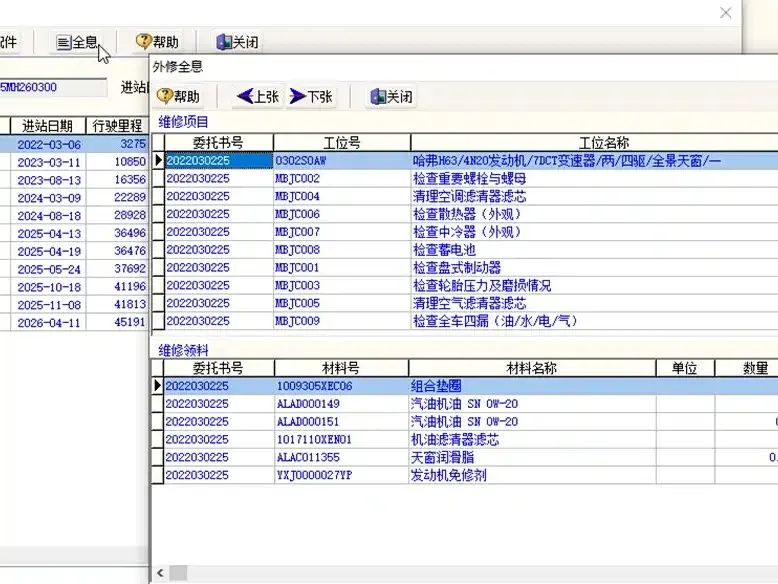Select the visit row dated 2025-04-19
Image resolution: width=778 pixels, height=584 pixels.
[x=74, y=252]
